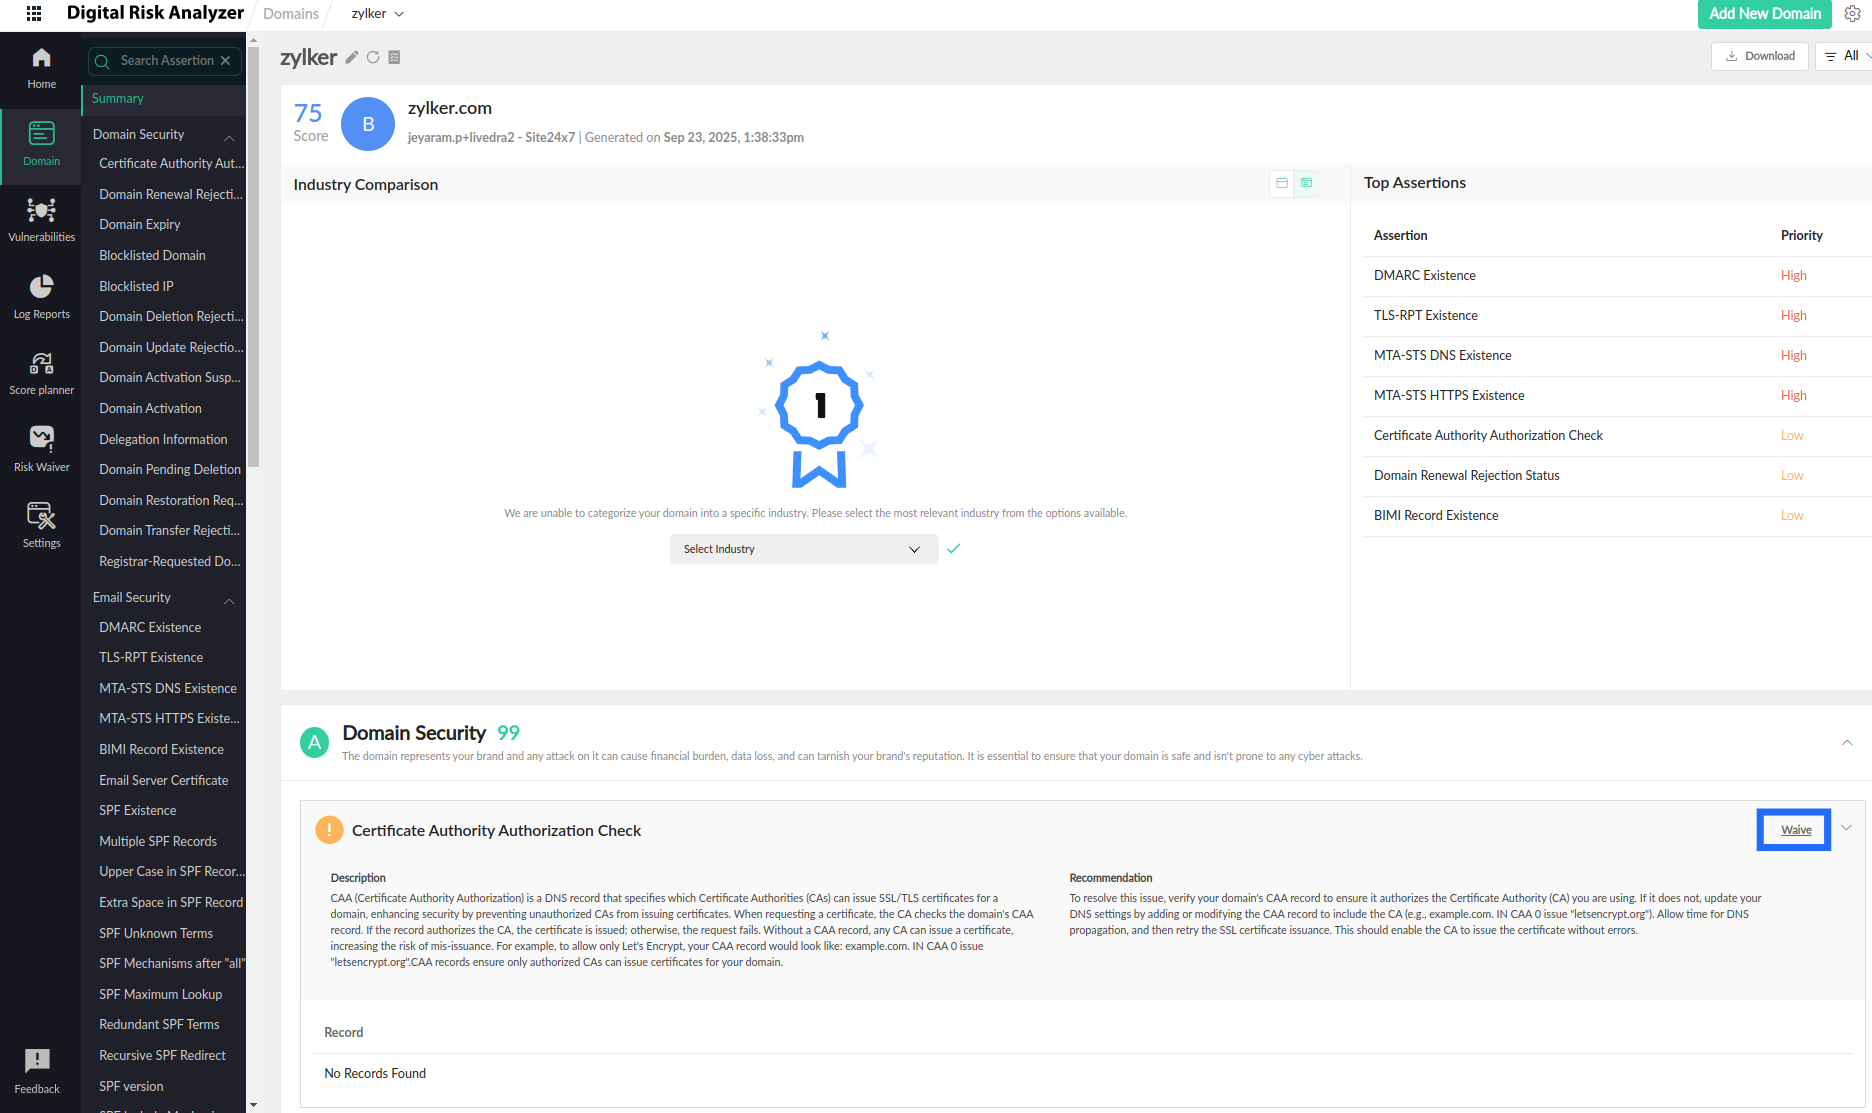1872x1113 pixels.
Task: Click the Feedback icon
Action: 37,1071
